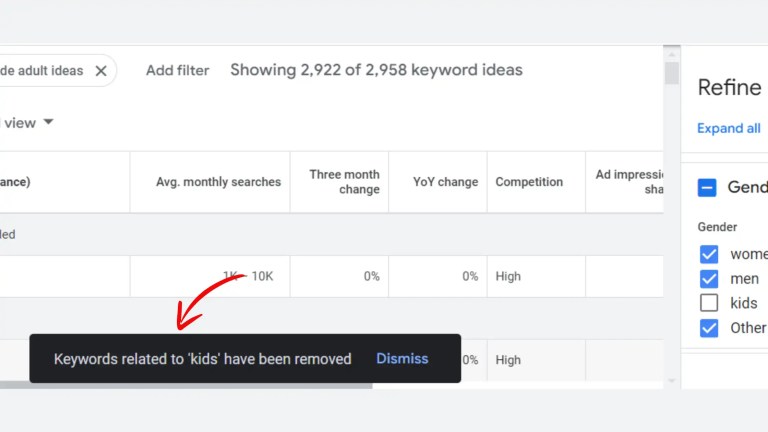Sort by YoY change column

445,182
